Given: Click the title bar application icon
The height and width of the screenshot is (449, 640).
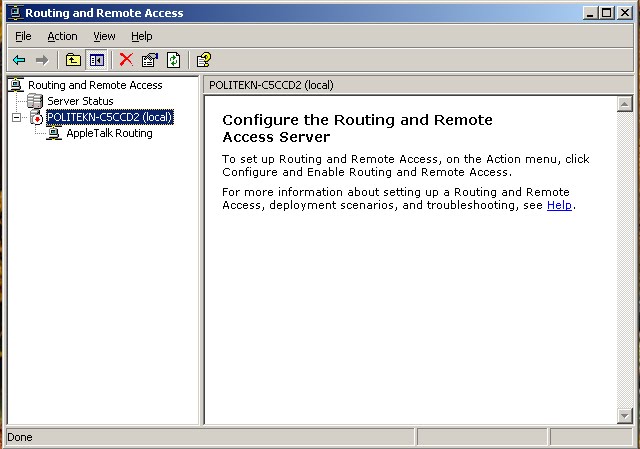Looking at the screenshot, I should [x=16, y=13].
